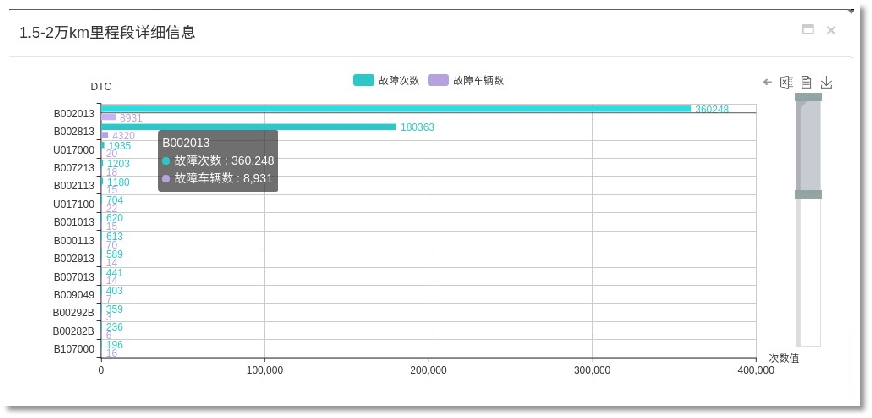Click the B007213 row label
Viewport: 872px width, 418px height.
(x=74, y=168)
